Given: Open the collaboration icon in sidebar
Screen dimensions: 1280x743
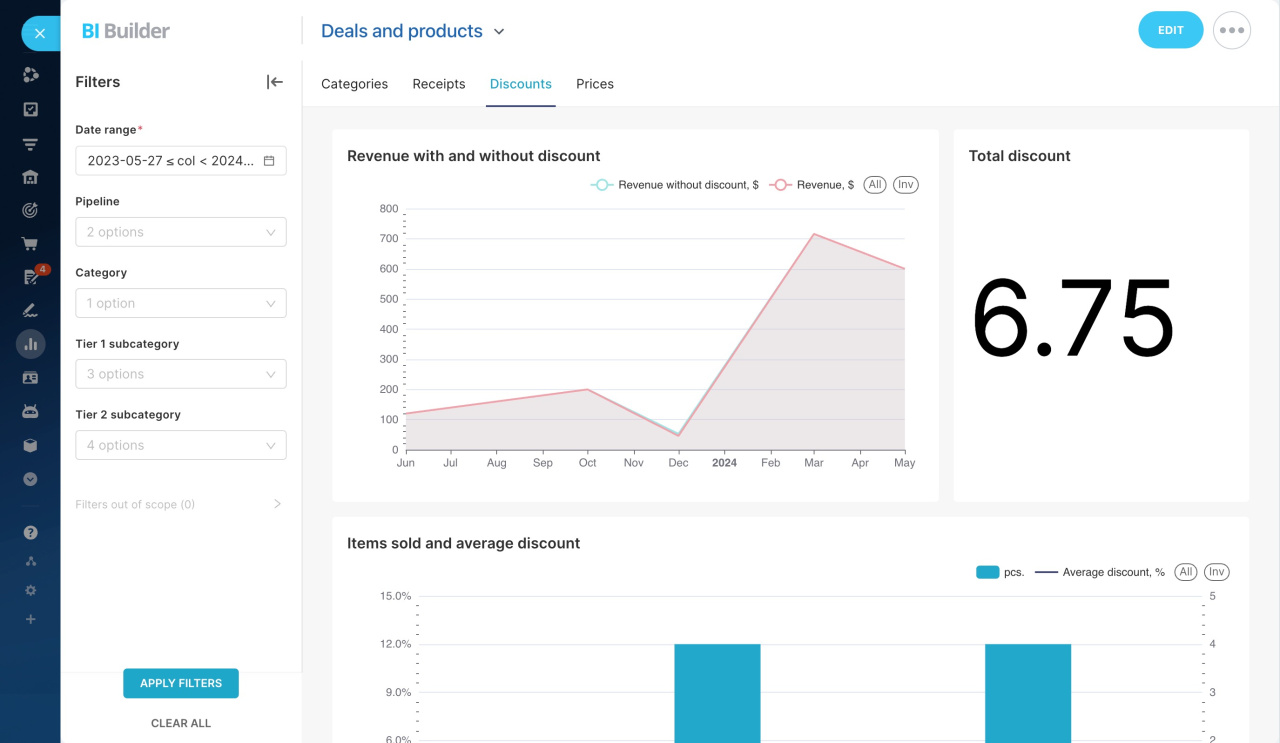Looking at the screenshot, I should (30, 75).
